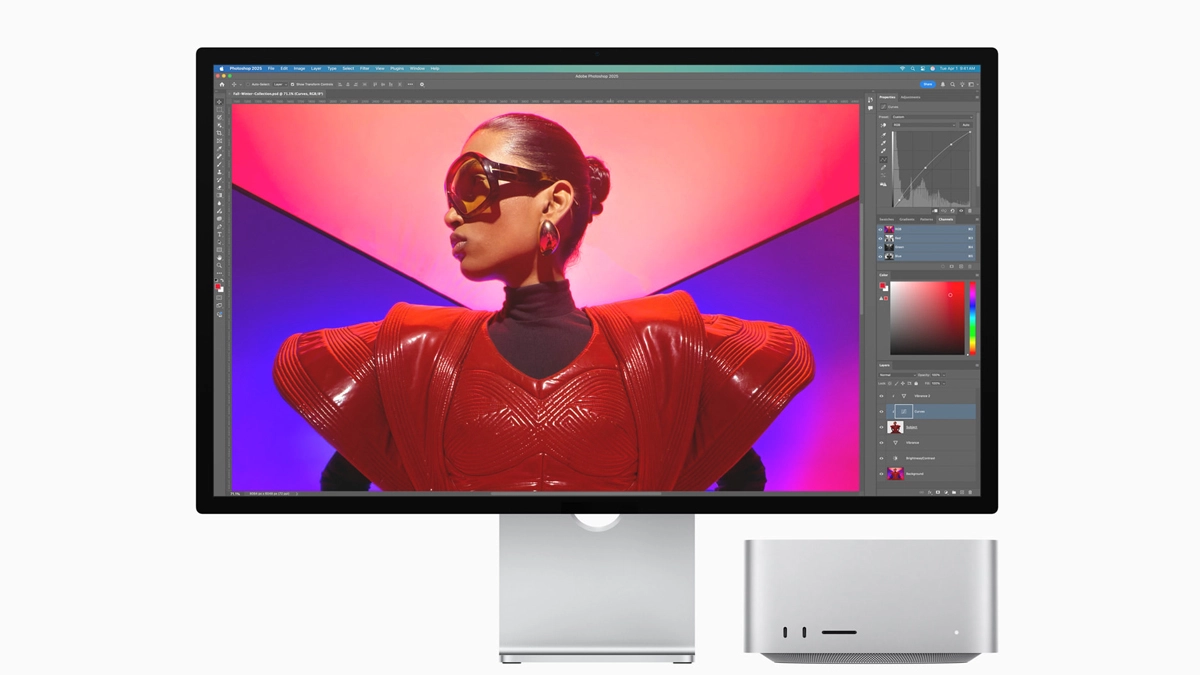1200x675 pixels.
Task: Add layer style with fx icon
Action: pos(930,492)
